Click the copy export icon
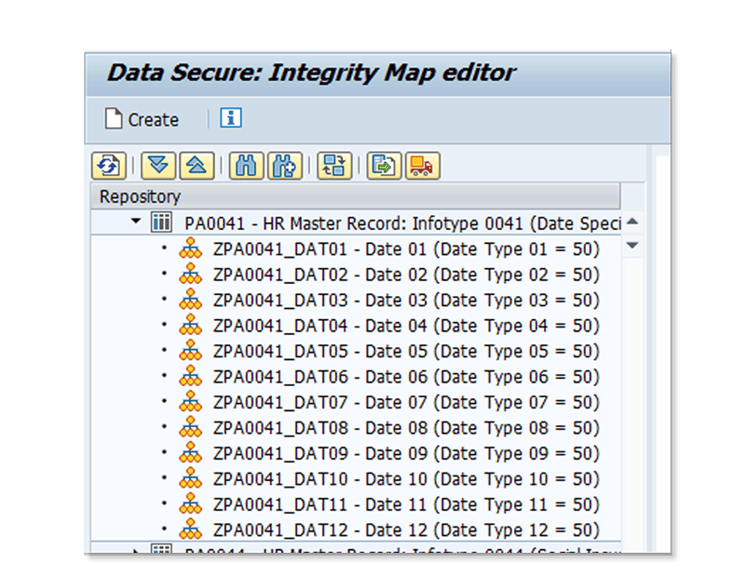The image size is (745, 576). [x=384, y=166]
